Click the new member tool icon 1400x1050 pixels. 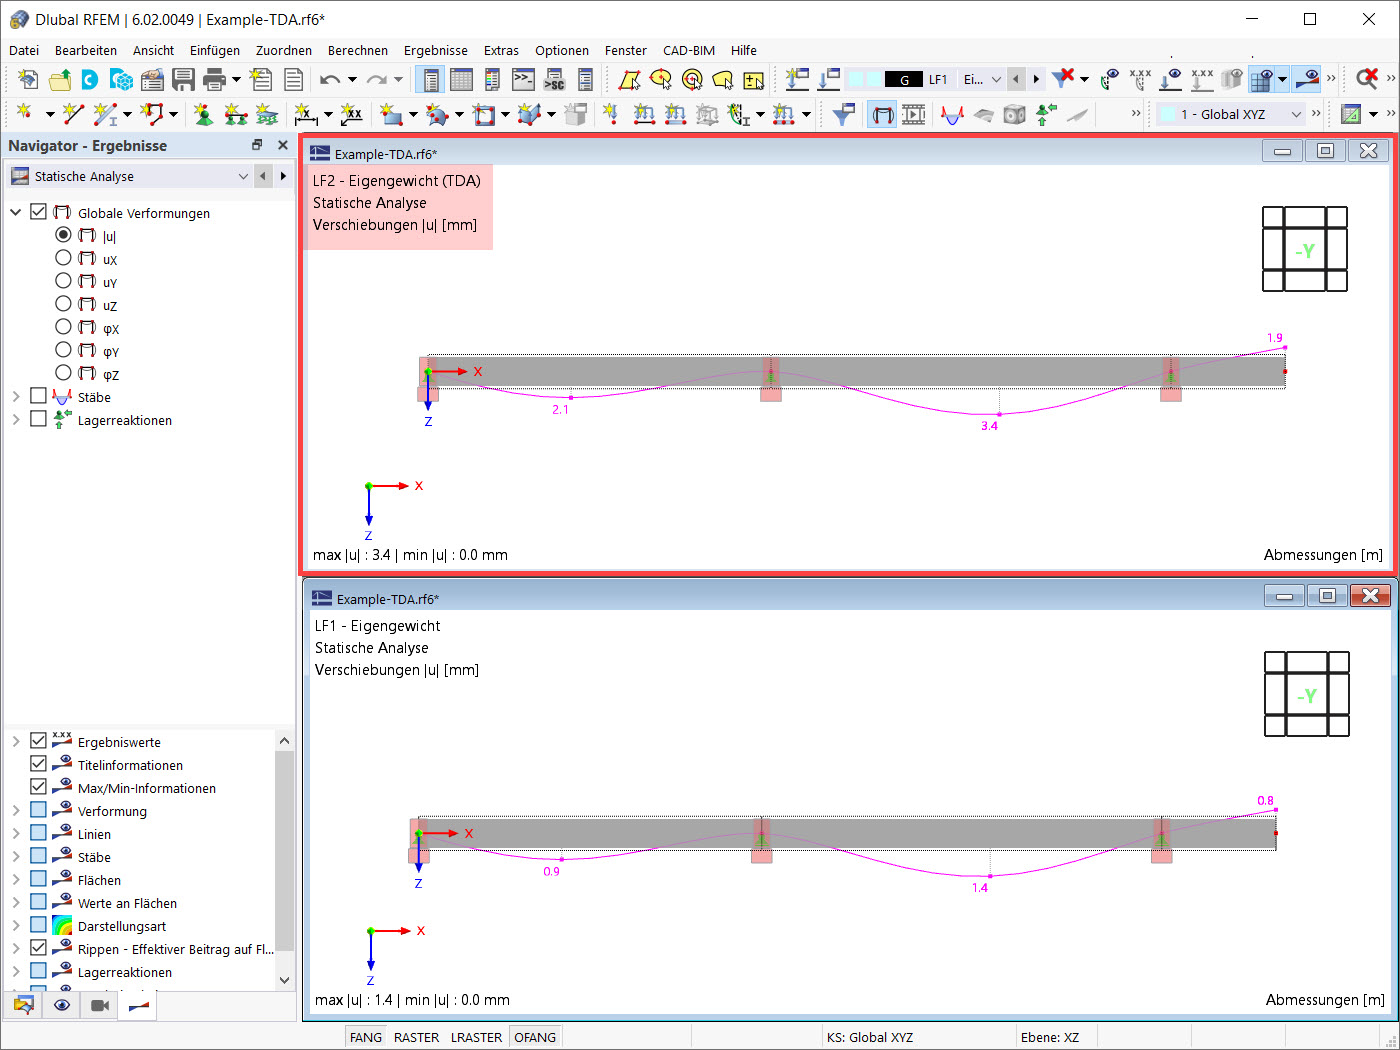pos(104,114)
